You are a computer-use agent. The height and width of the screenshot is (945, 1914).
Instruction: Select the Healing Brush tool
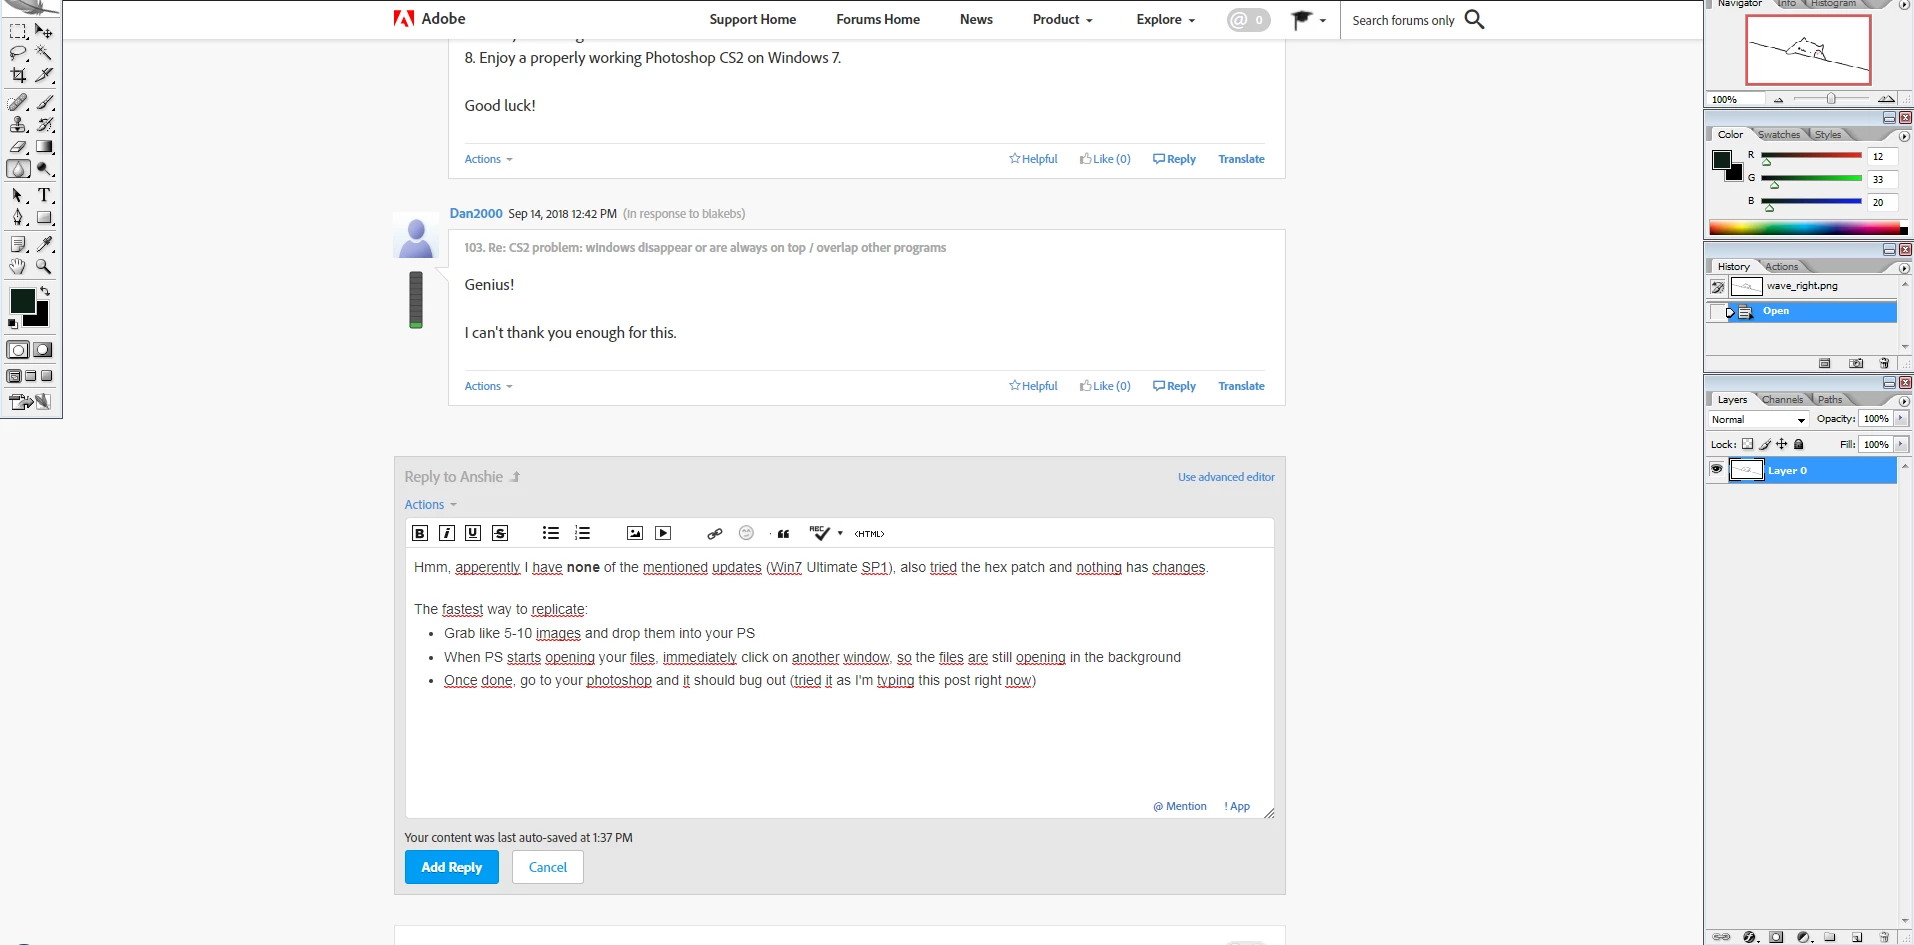pos(18,102)
